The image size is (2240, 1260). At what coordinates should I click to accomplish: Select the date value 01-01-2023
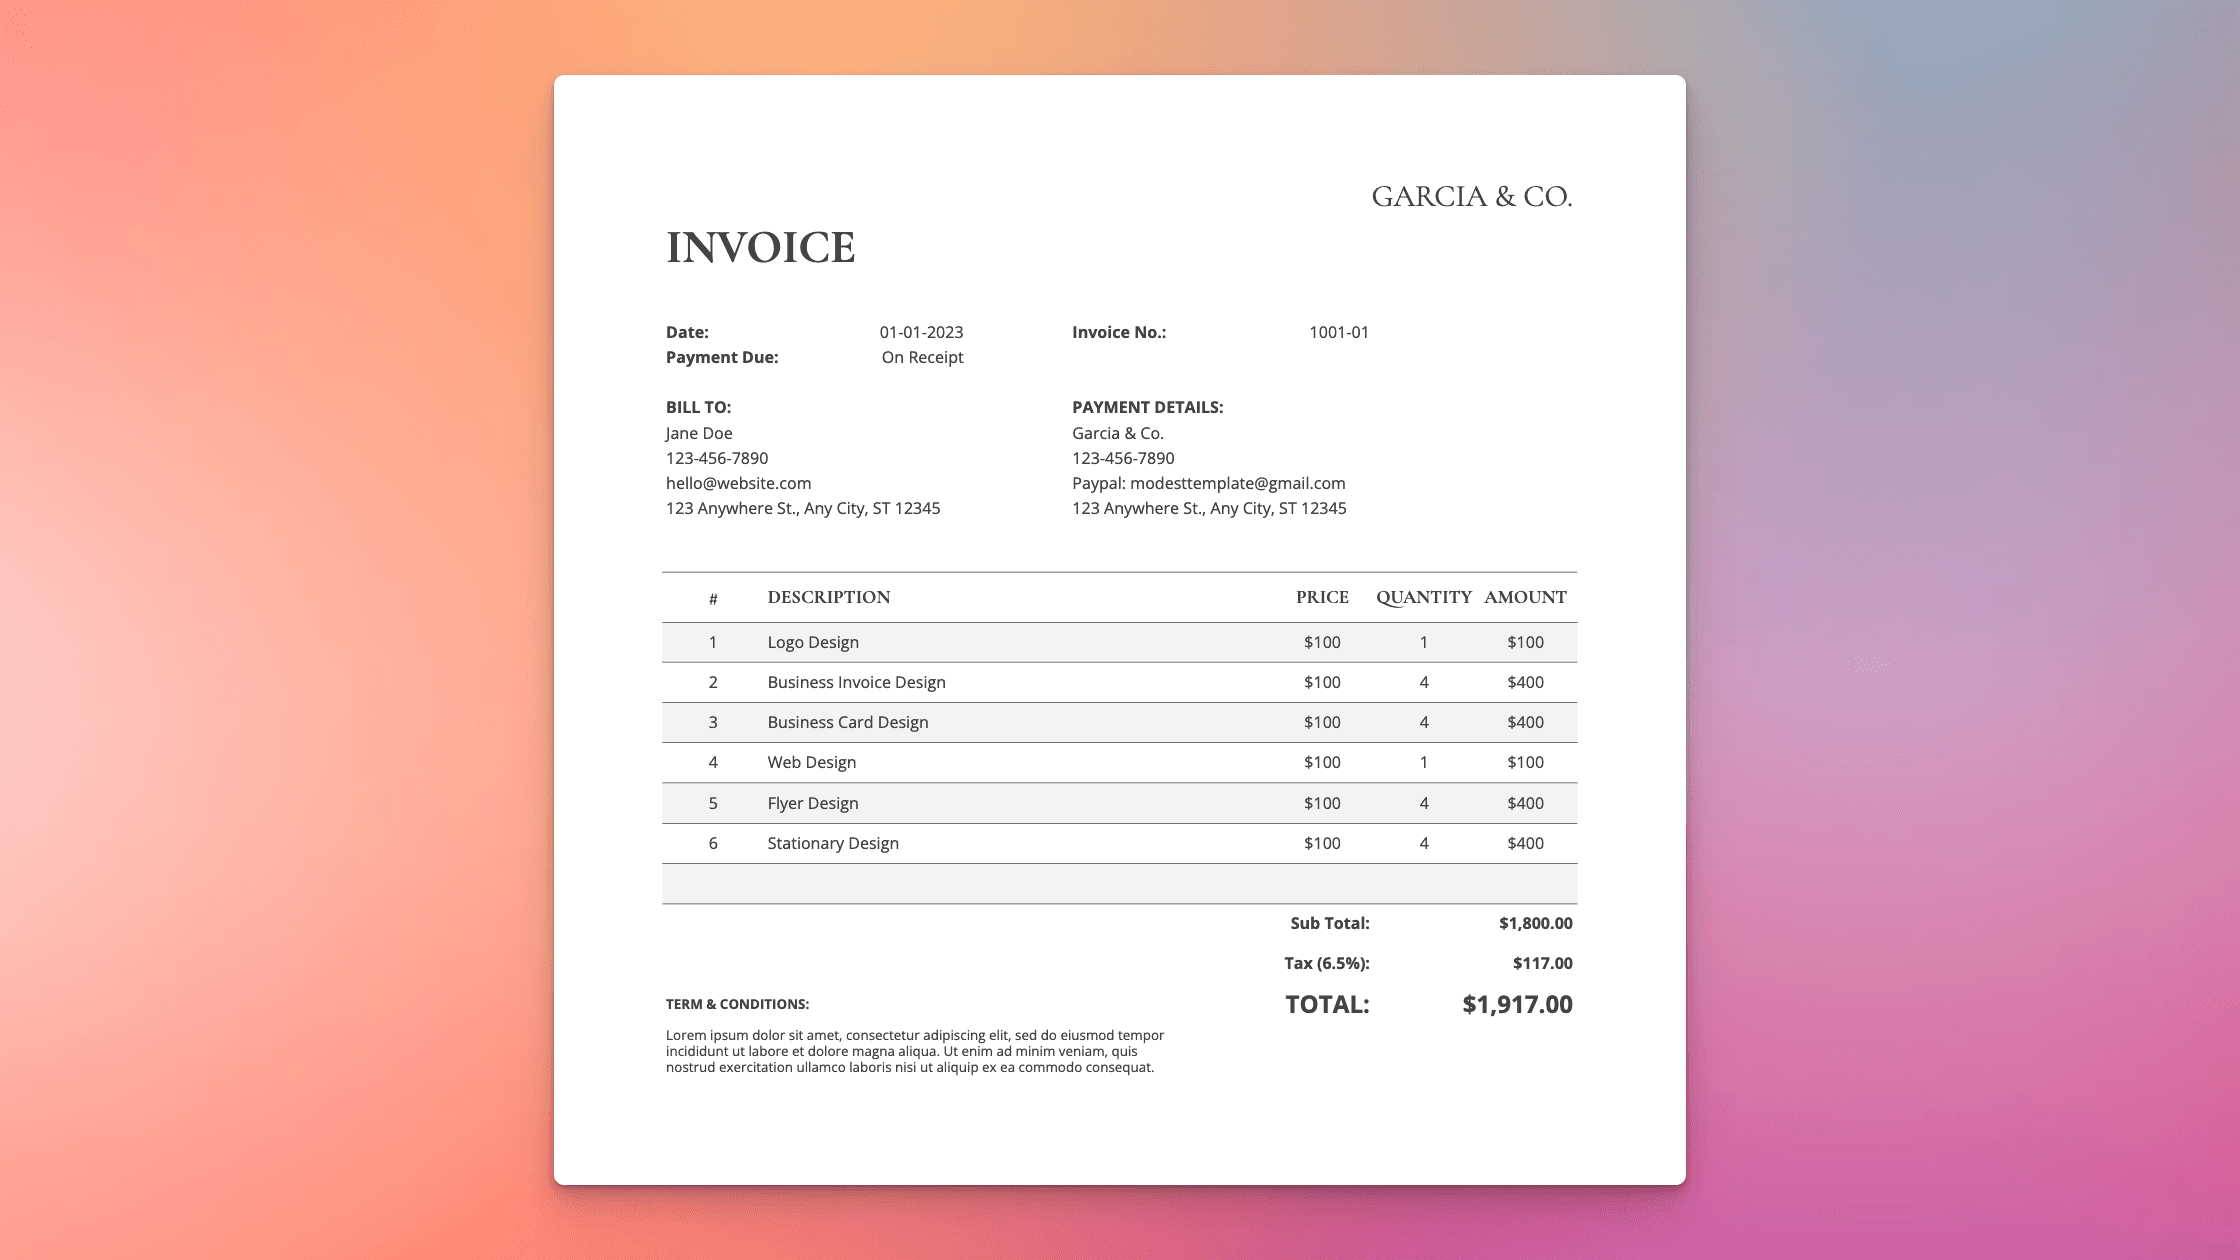[921, 332]
